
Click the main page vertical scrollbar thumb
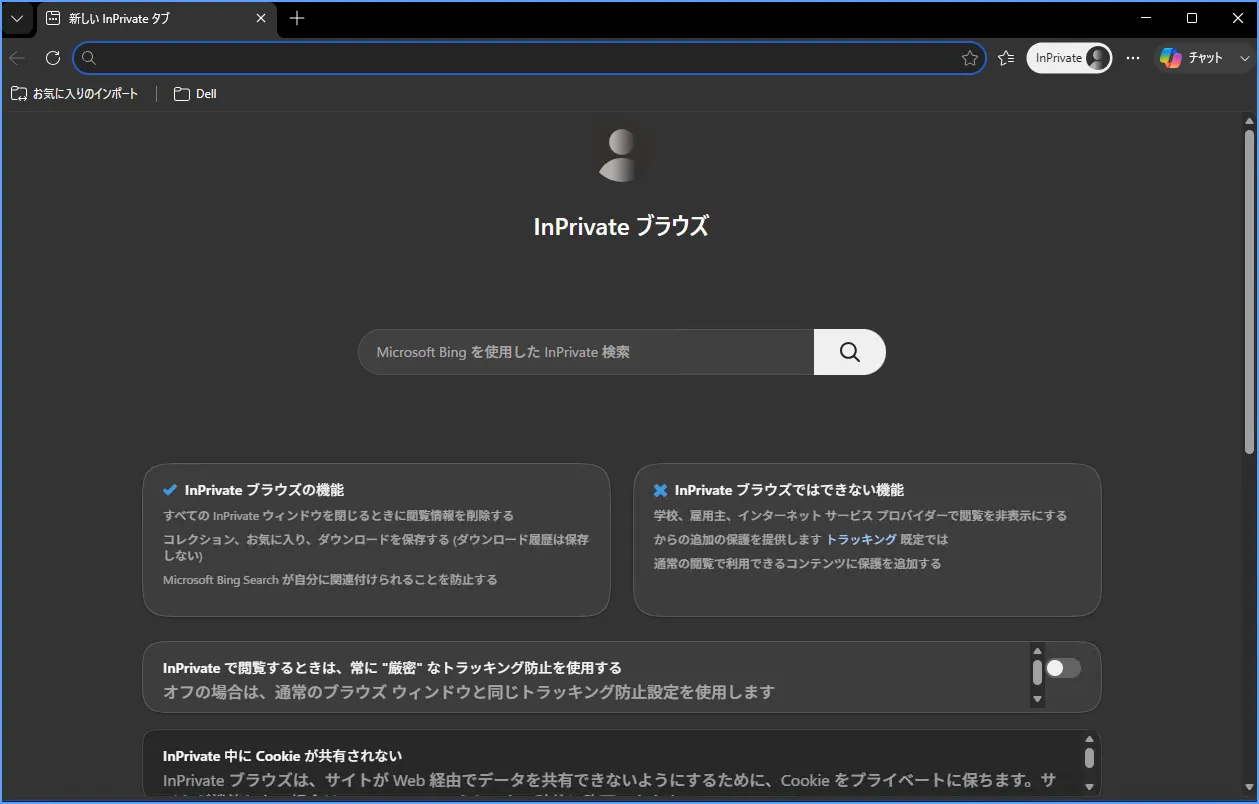pyautogui.click(x=1249, y=290)
